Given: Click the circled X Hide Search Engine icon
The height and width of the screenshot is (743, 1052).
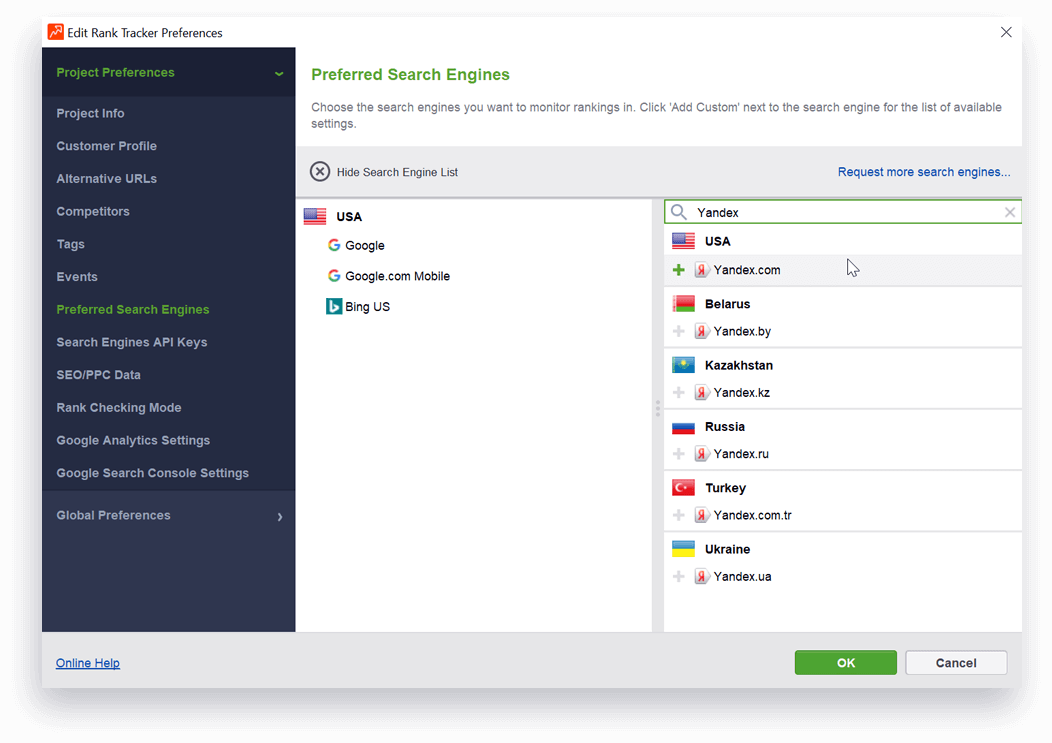Looking at the screenshot, I should (x=320, y=172).
